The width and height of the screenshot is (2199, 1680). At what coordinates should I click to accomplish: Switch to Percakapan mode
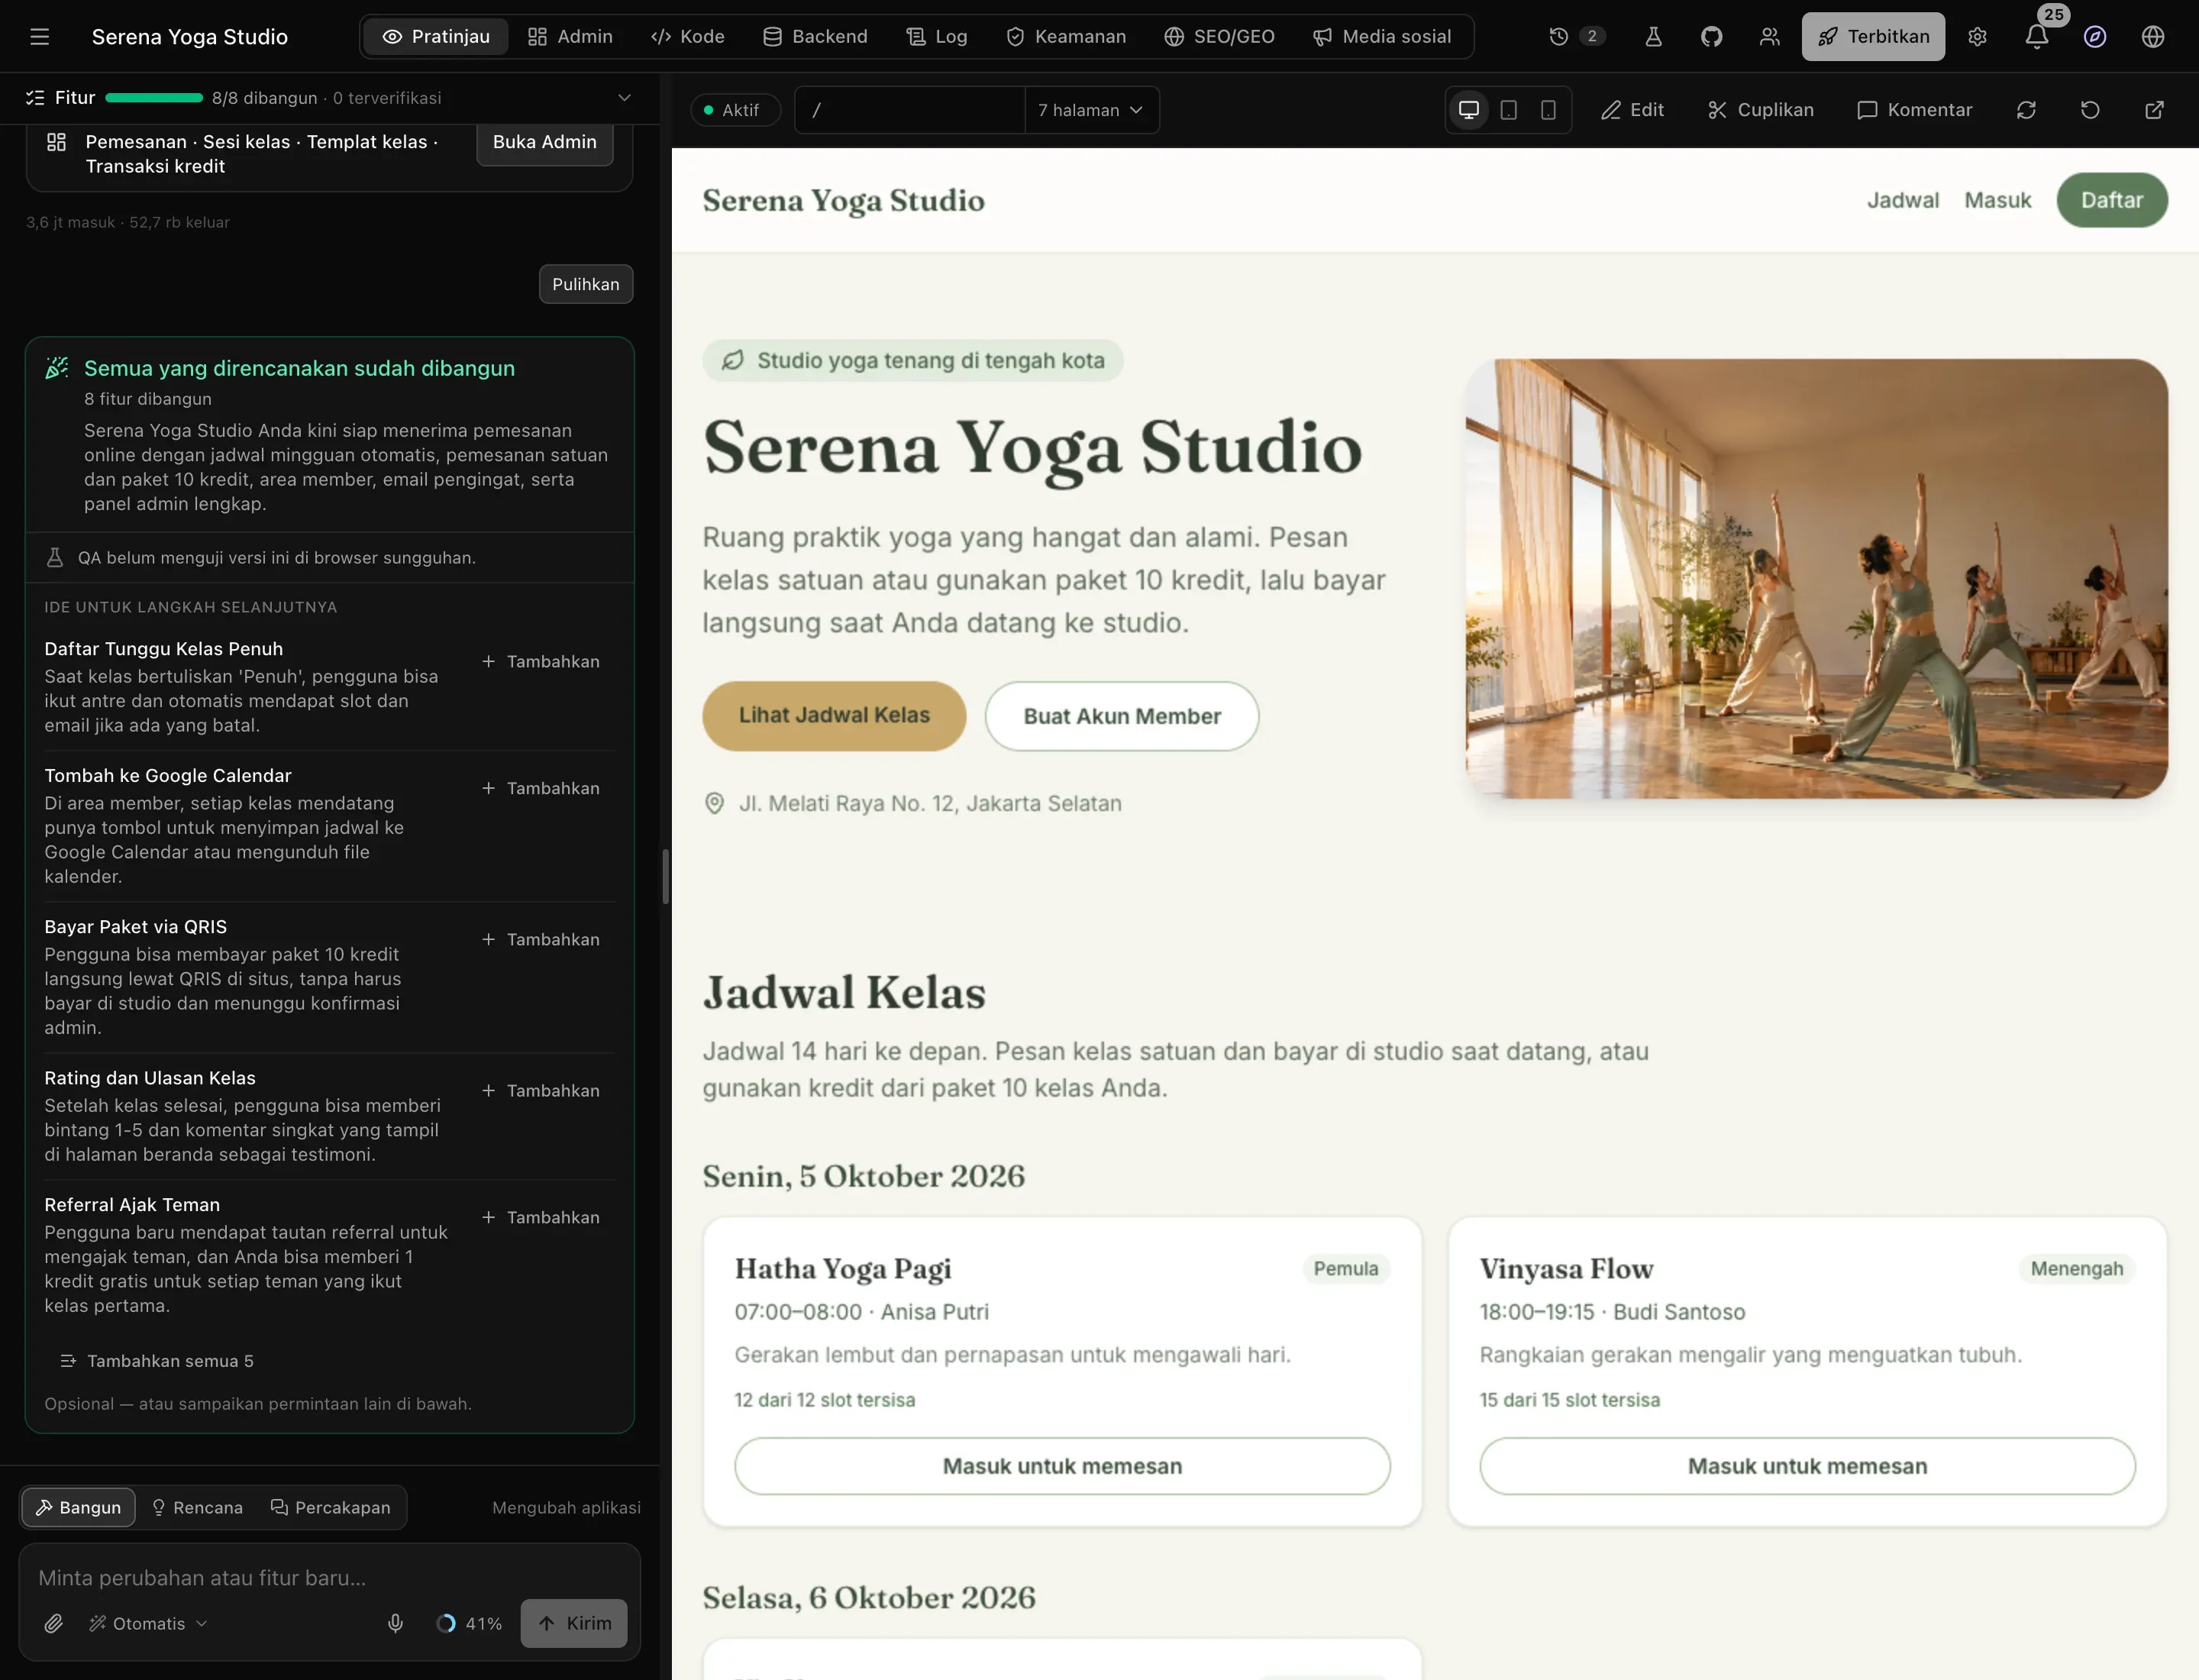pyautogui.click(x=331, y=1507)
